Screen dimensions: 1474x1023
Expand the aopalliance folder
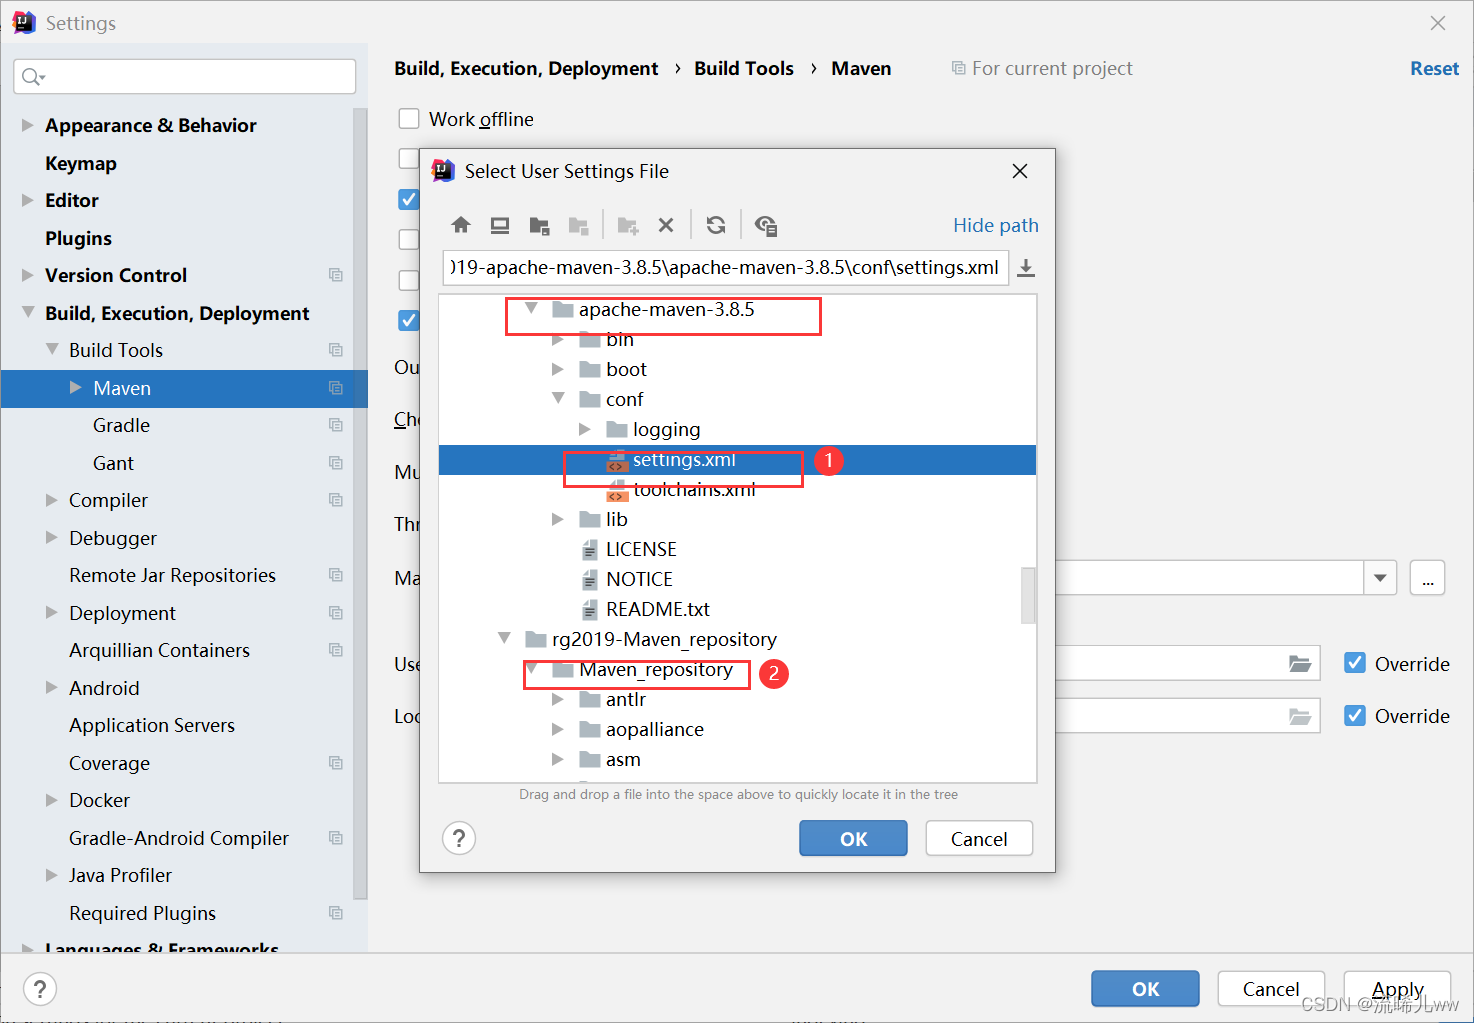point(558,729)
